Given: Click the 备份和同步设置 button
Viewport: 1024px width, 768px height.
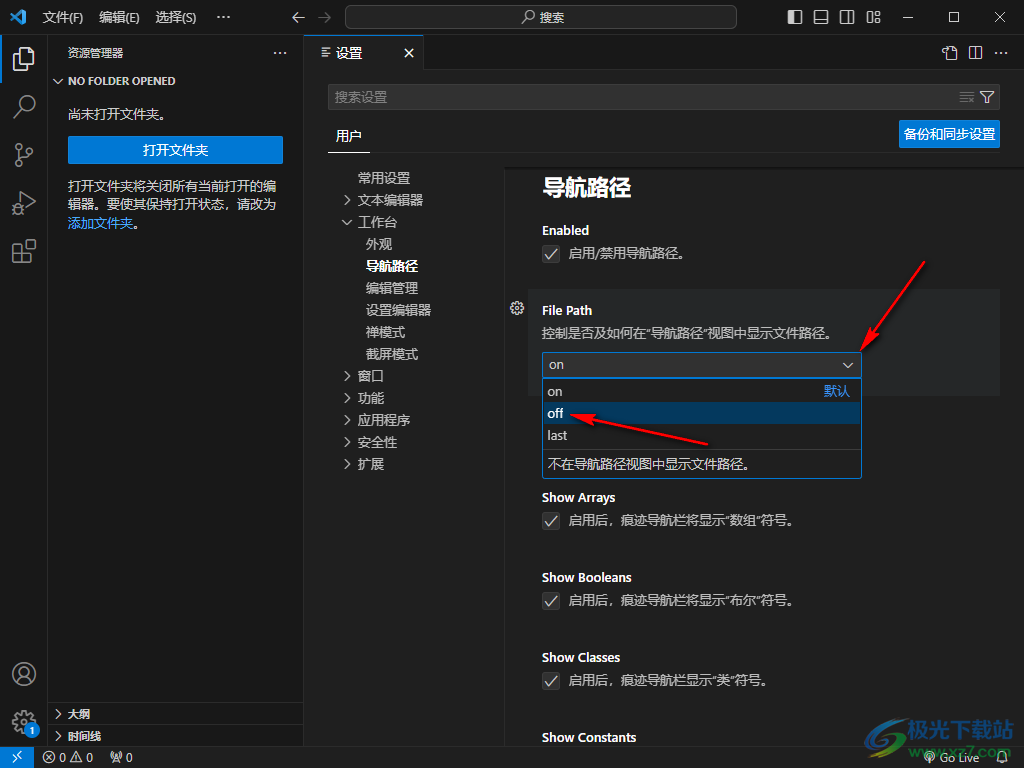Looking at the screenshot, I should coord(949,134).
